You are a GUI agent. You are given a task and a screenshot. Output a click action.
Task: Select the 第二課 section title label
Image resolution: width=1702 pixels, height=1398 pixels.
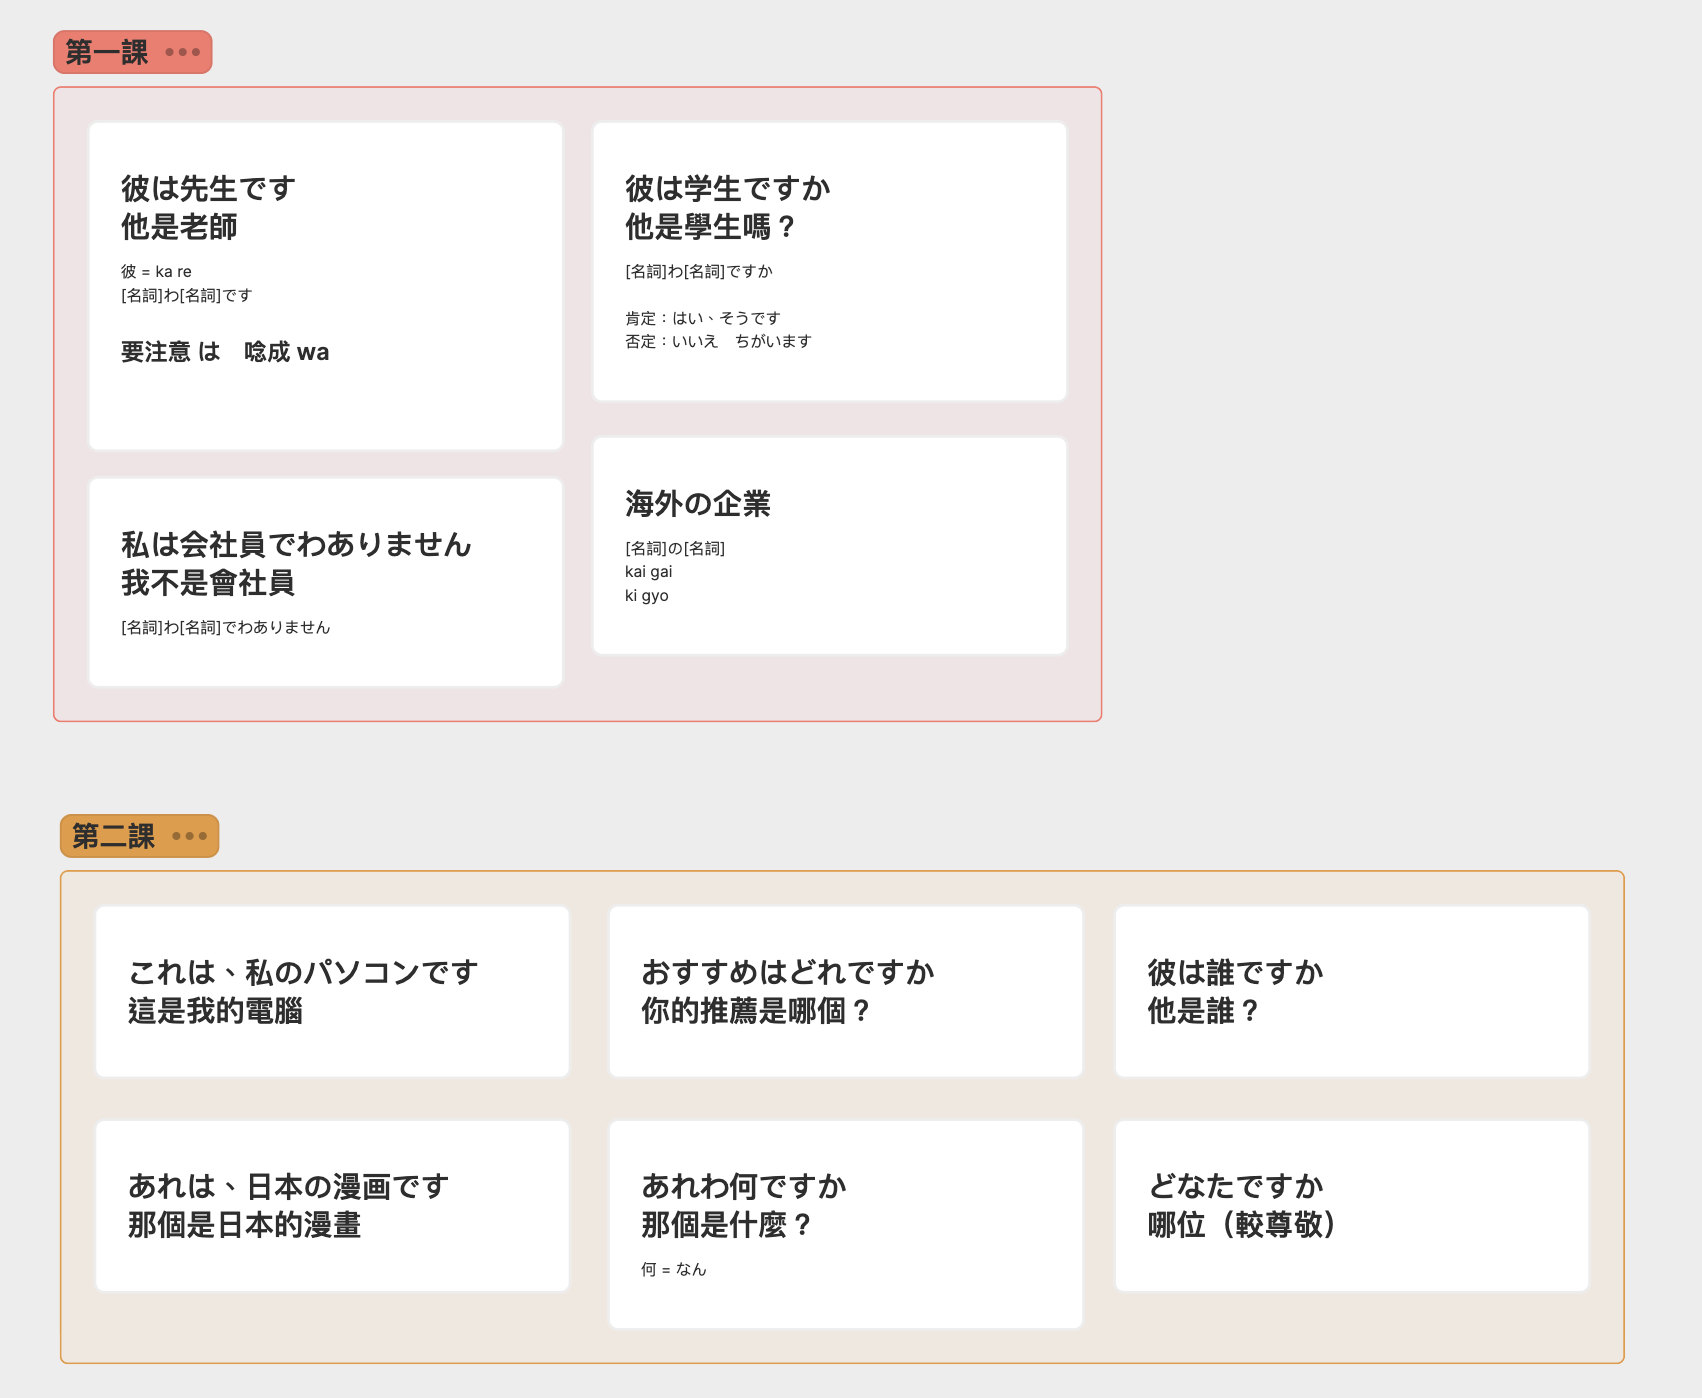point(113,836)
